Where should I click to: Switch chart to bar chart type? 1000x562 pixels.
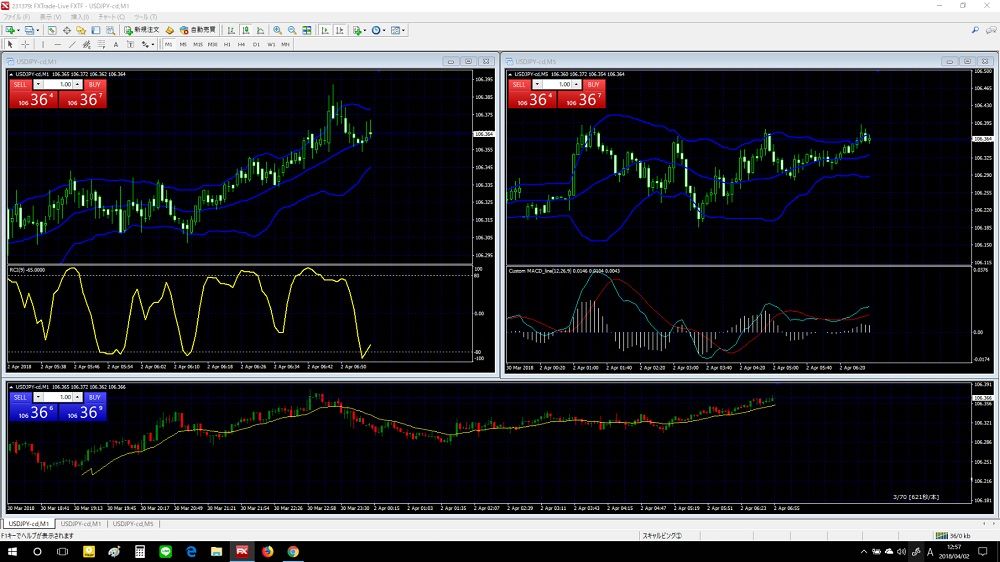tap(231, 30)
